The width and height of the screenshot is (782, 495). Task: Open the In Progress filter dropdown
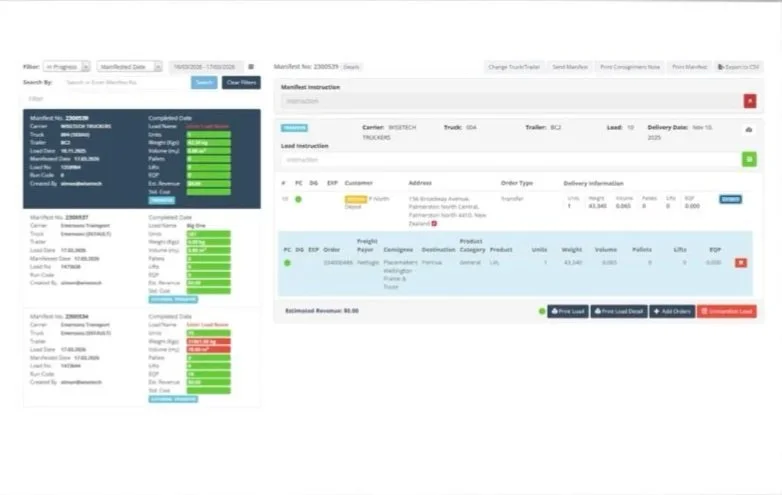click(66, 67)
